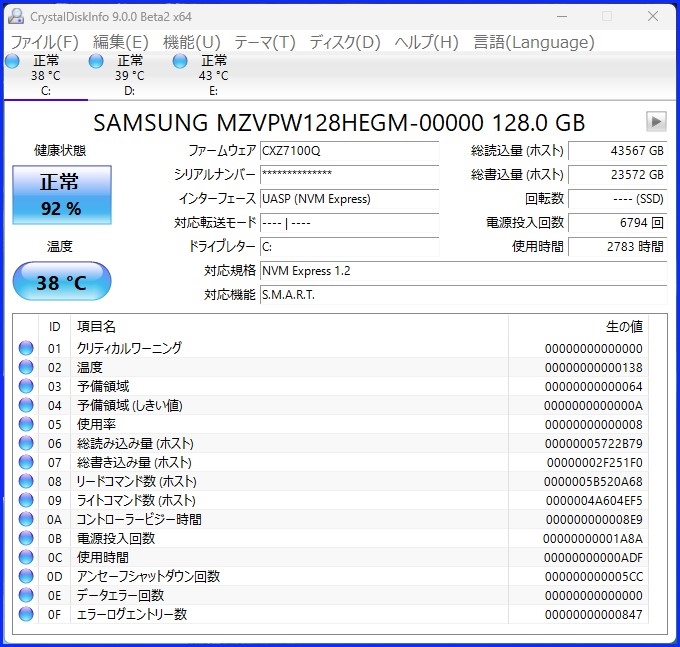This screenshot has height=647, width=680.
Task: Click the status orb for ライトコマンド数 (ホスト)
Action: (26, 500)
